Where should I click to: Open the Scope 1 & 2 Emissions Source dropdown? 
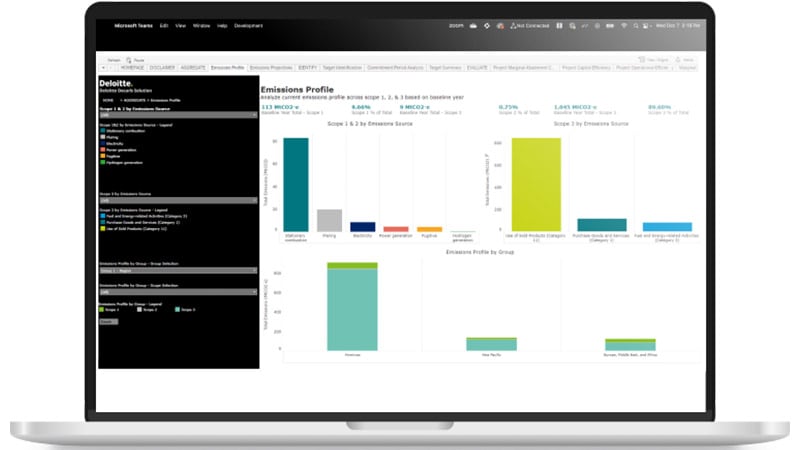[x=178, y=115]
